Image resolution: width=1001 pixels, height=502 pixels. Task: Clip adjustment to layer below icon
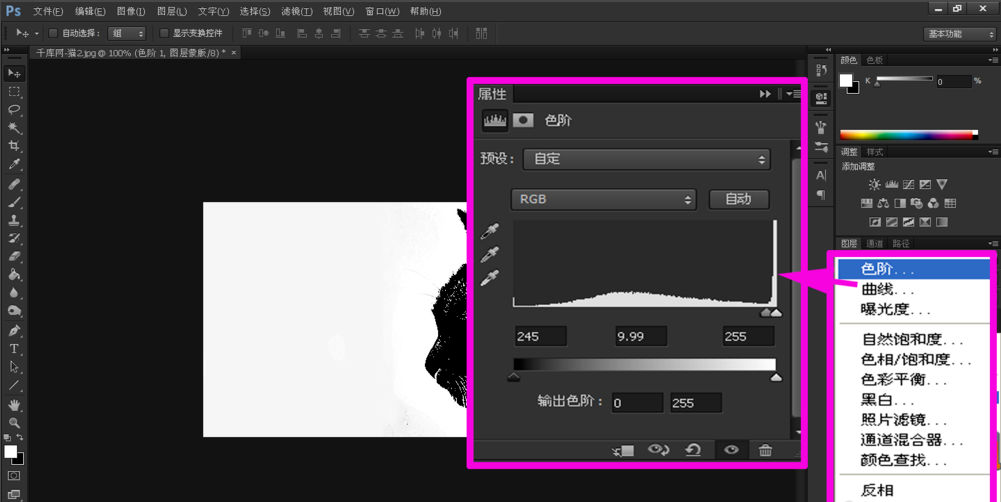(623, 451)
